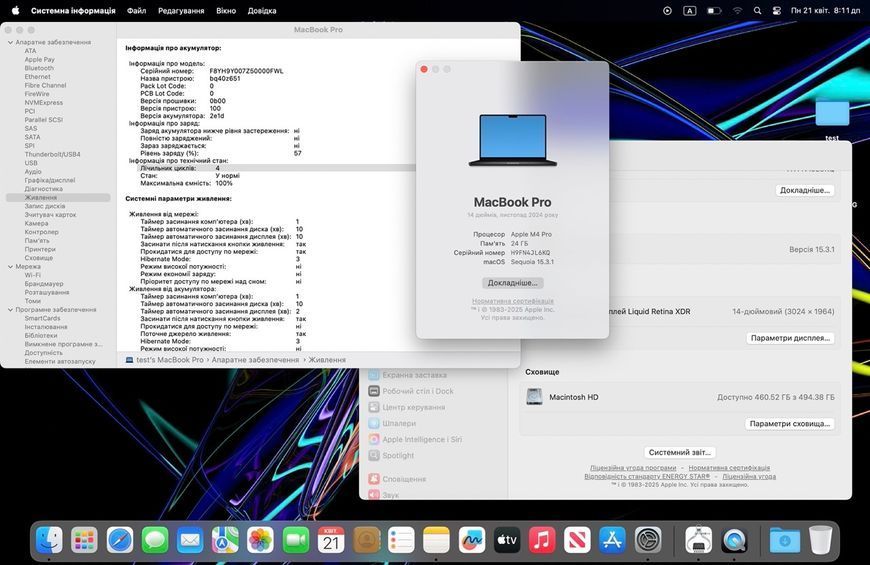Open the Trash in the Dock
The width and height of the screenshot is (870, 565).
point(820,540)
